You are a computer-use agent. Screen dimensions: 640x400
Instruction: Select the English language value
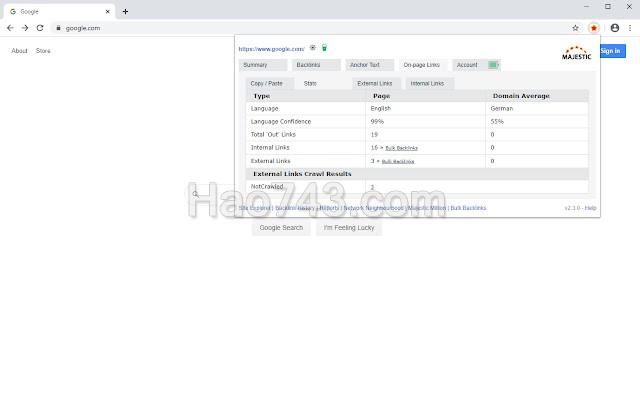tap(381, 109)
